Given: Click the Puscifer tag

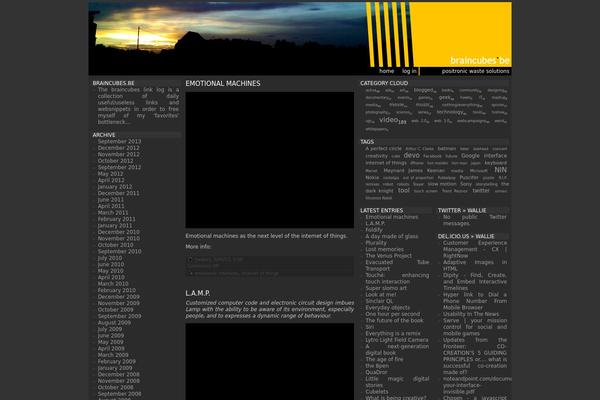Looking at the screenshot, I should tap(469, 177).
